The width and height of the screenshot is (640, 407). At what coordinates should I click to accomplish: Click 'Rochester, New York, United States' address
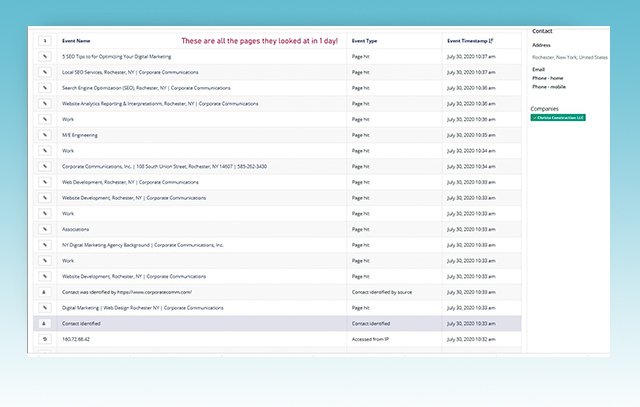pyautogui.click(x=570, y=58)
